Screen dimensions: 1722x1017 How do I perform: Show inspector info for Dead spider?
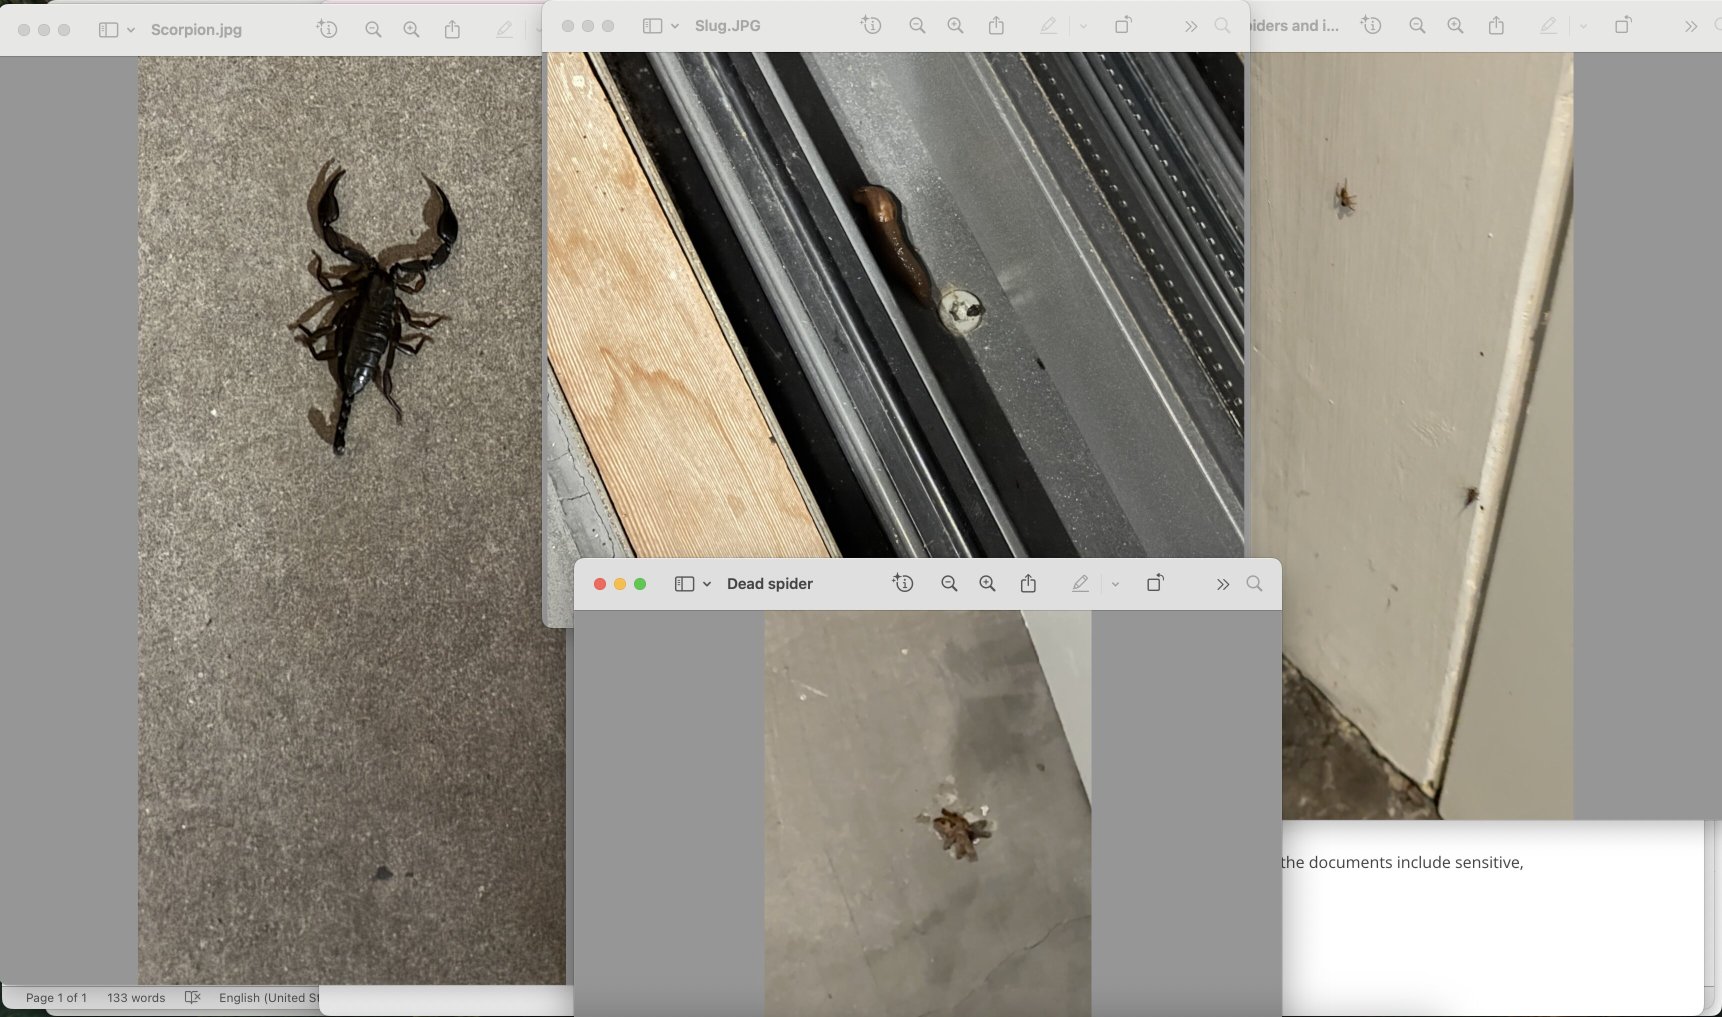pyautogui.click(x=903, y=584)
